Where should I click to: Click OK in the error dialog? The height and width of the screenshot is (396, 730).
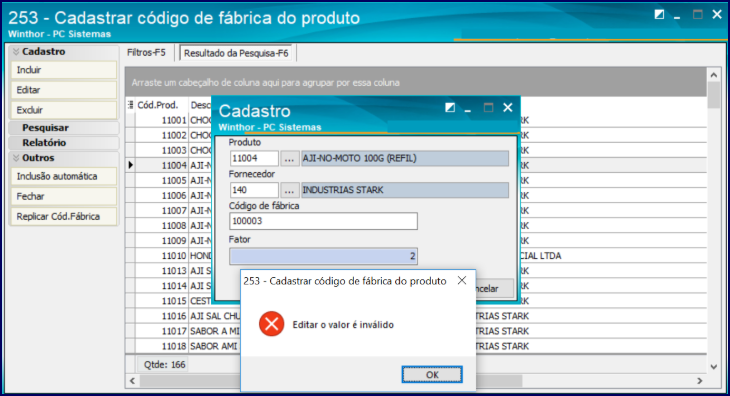tap(432, 375)
